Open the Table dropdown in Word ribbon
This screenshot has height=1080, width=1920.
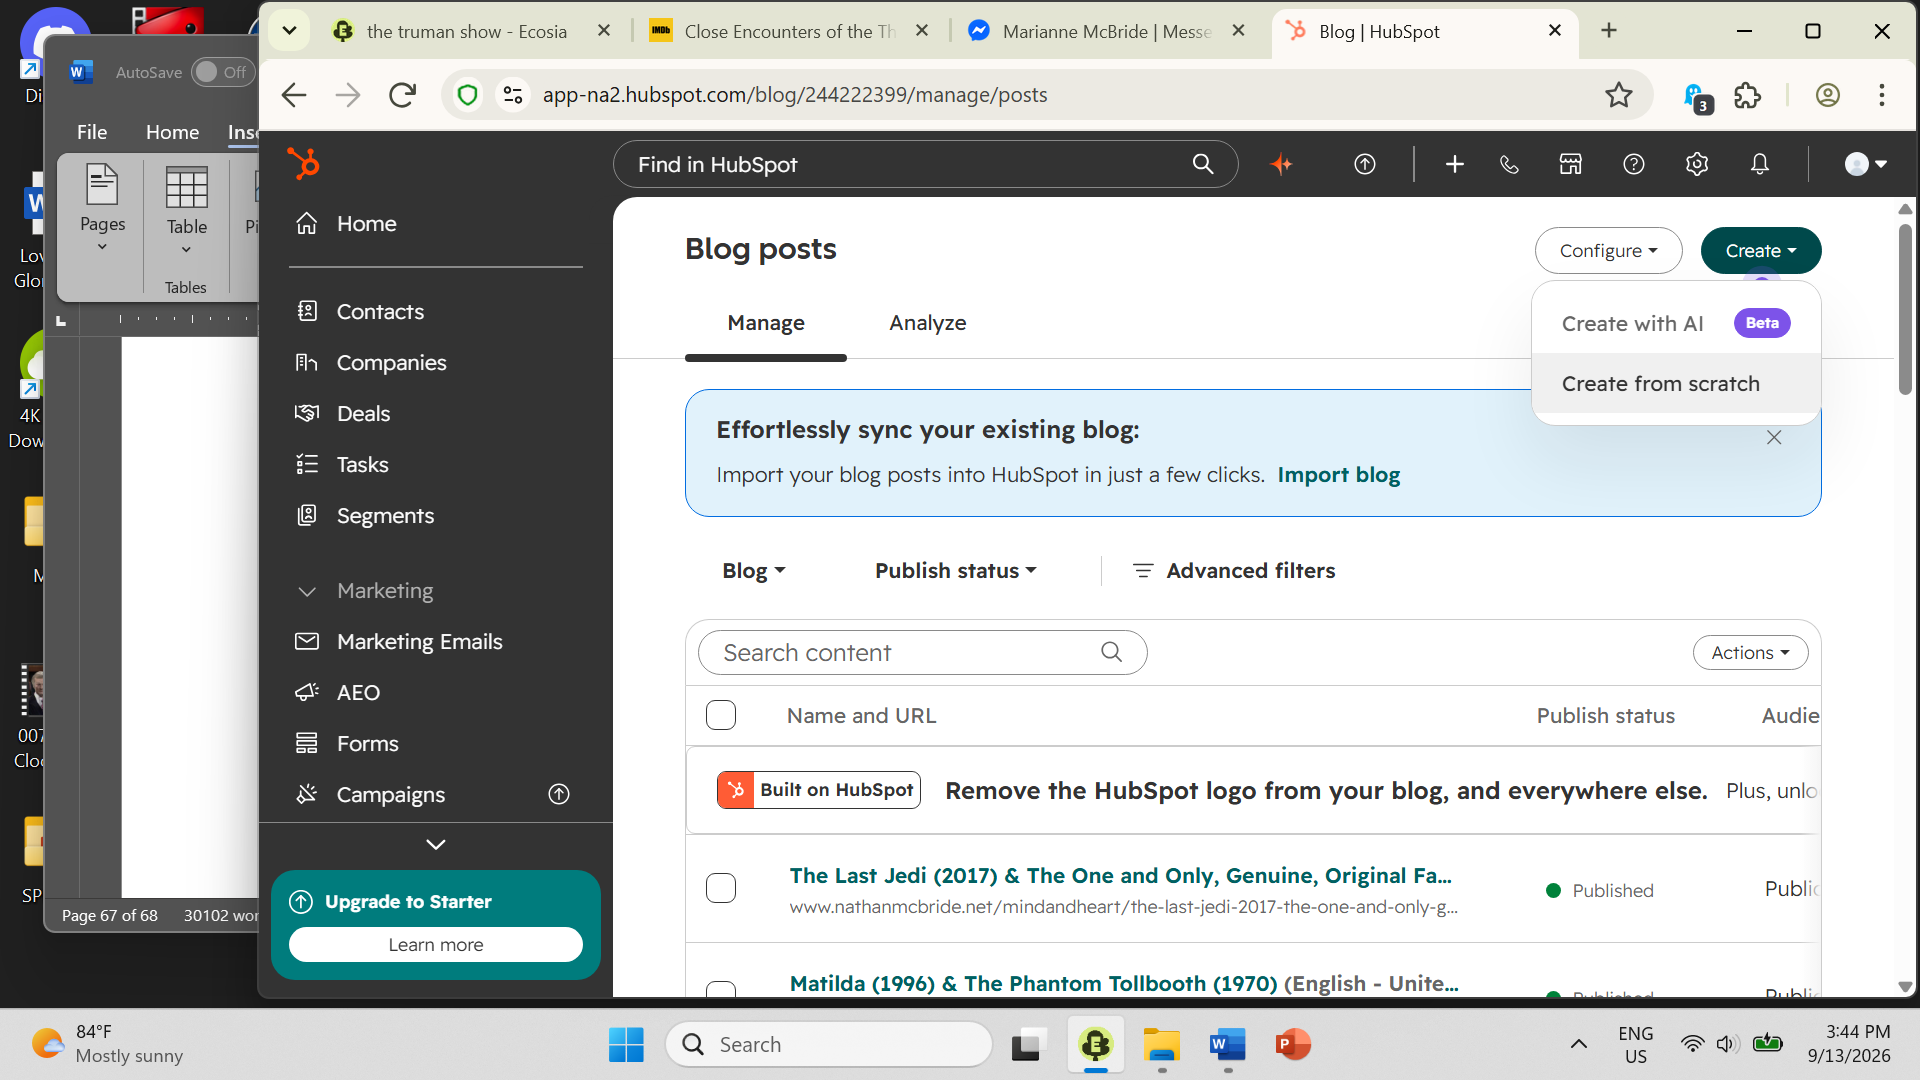tap(187, 212)
